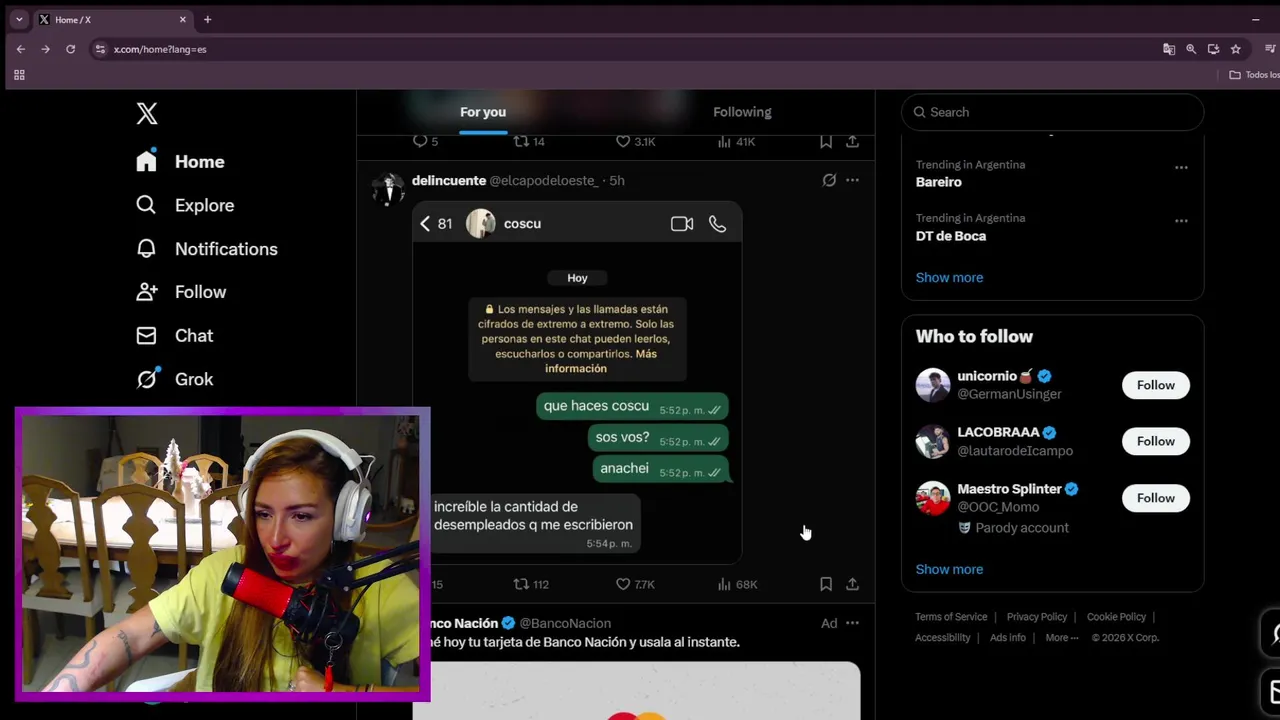
Task: Go forward in browser history
Action: [45, 49]
